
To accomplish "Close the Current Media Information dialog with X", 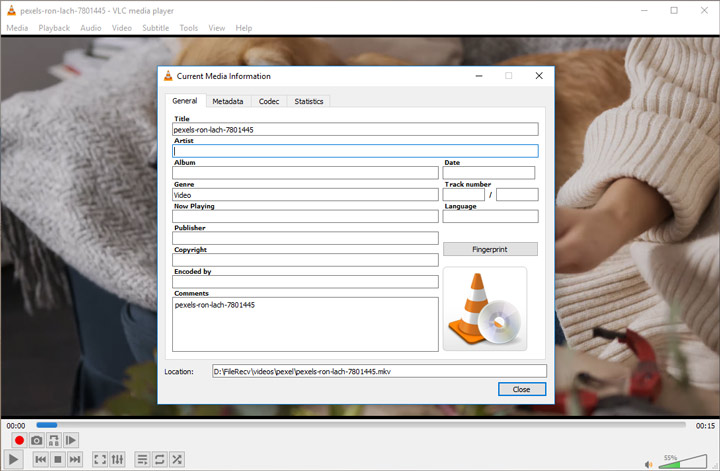I will pos(539,76).
